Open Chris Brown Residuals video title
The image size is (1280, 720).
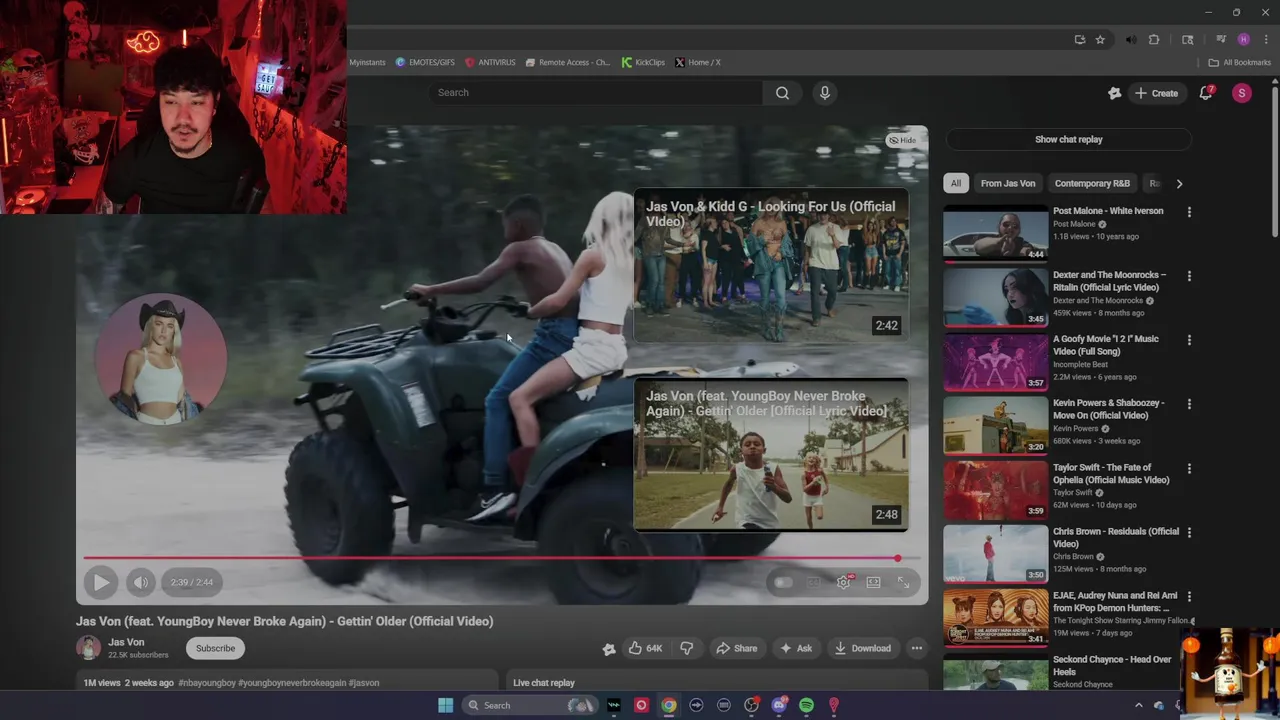tap(1115, 538)
